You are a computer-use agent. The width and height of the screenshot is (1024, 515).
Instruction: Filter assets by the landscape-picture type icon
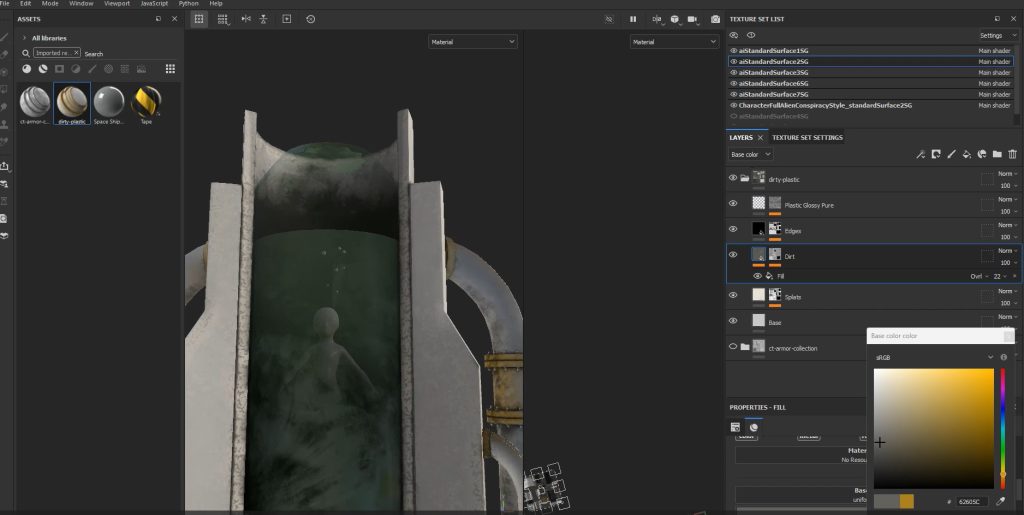pos(141,69)
